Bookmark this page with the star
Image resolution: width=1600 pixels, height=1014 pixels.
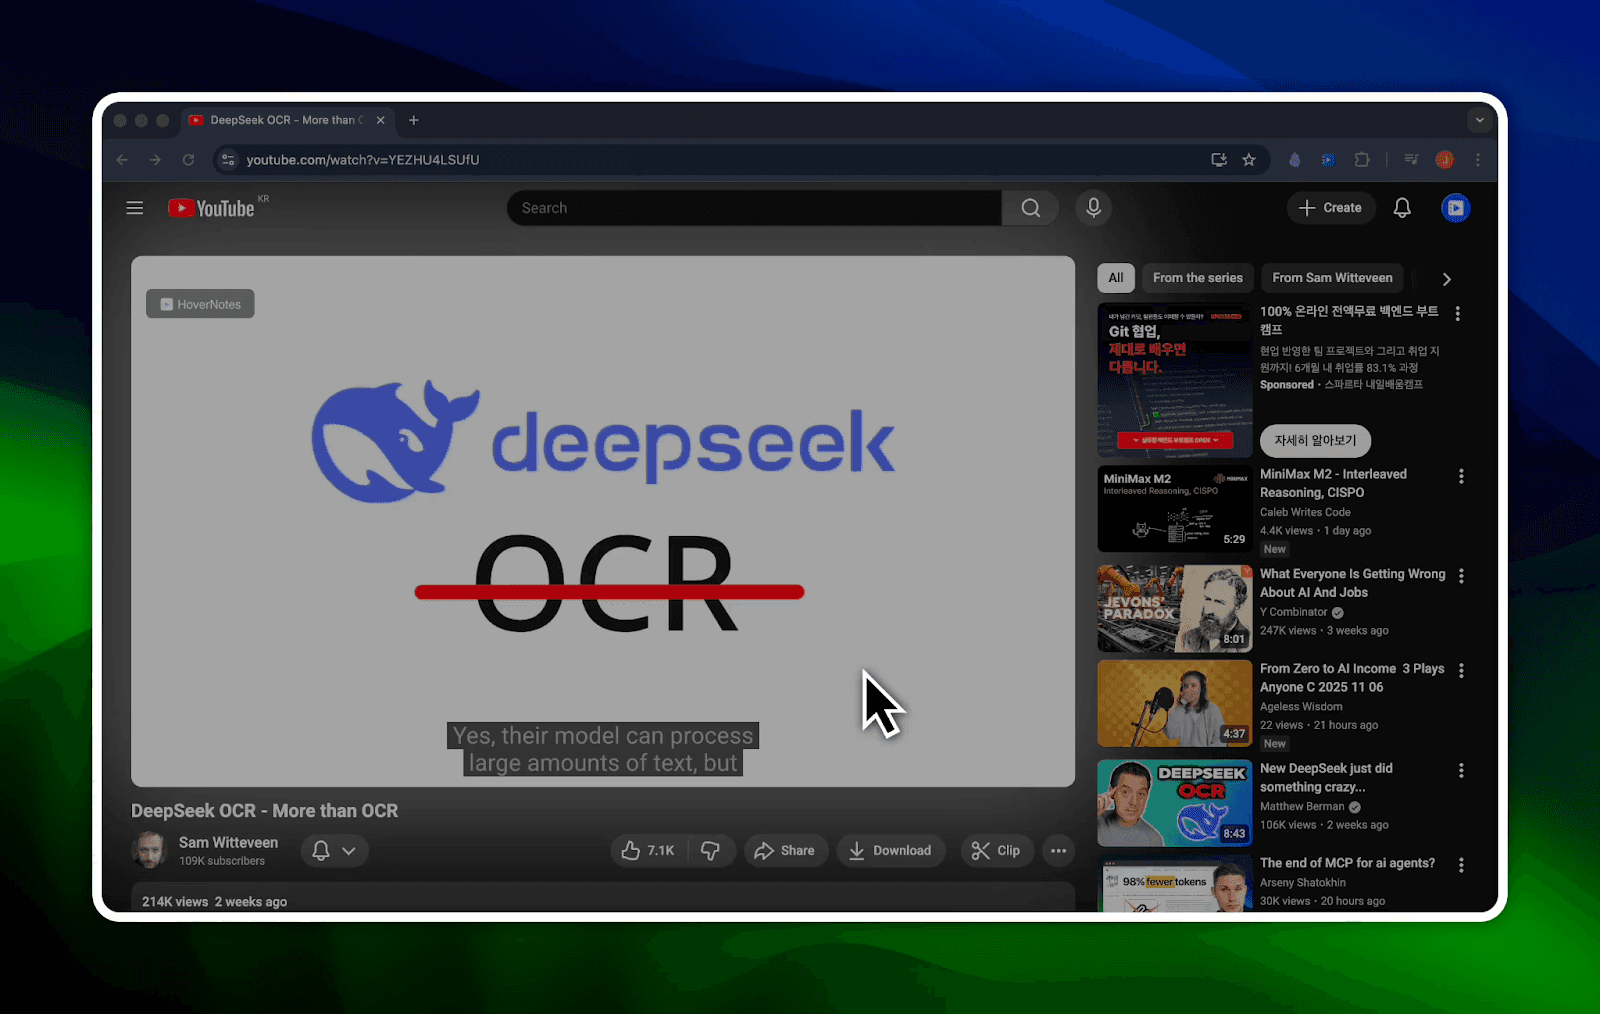(x=1249, y=160)
